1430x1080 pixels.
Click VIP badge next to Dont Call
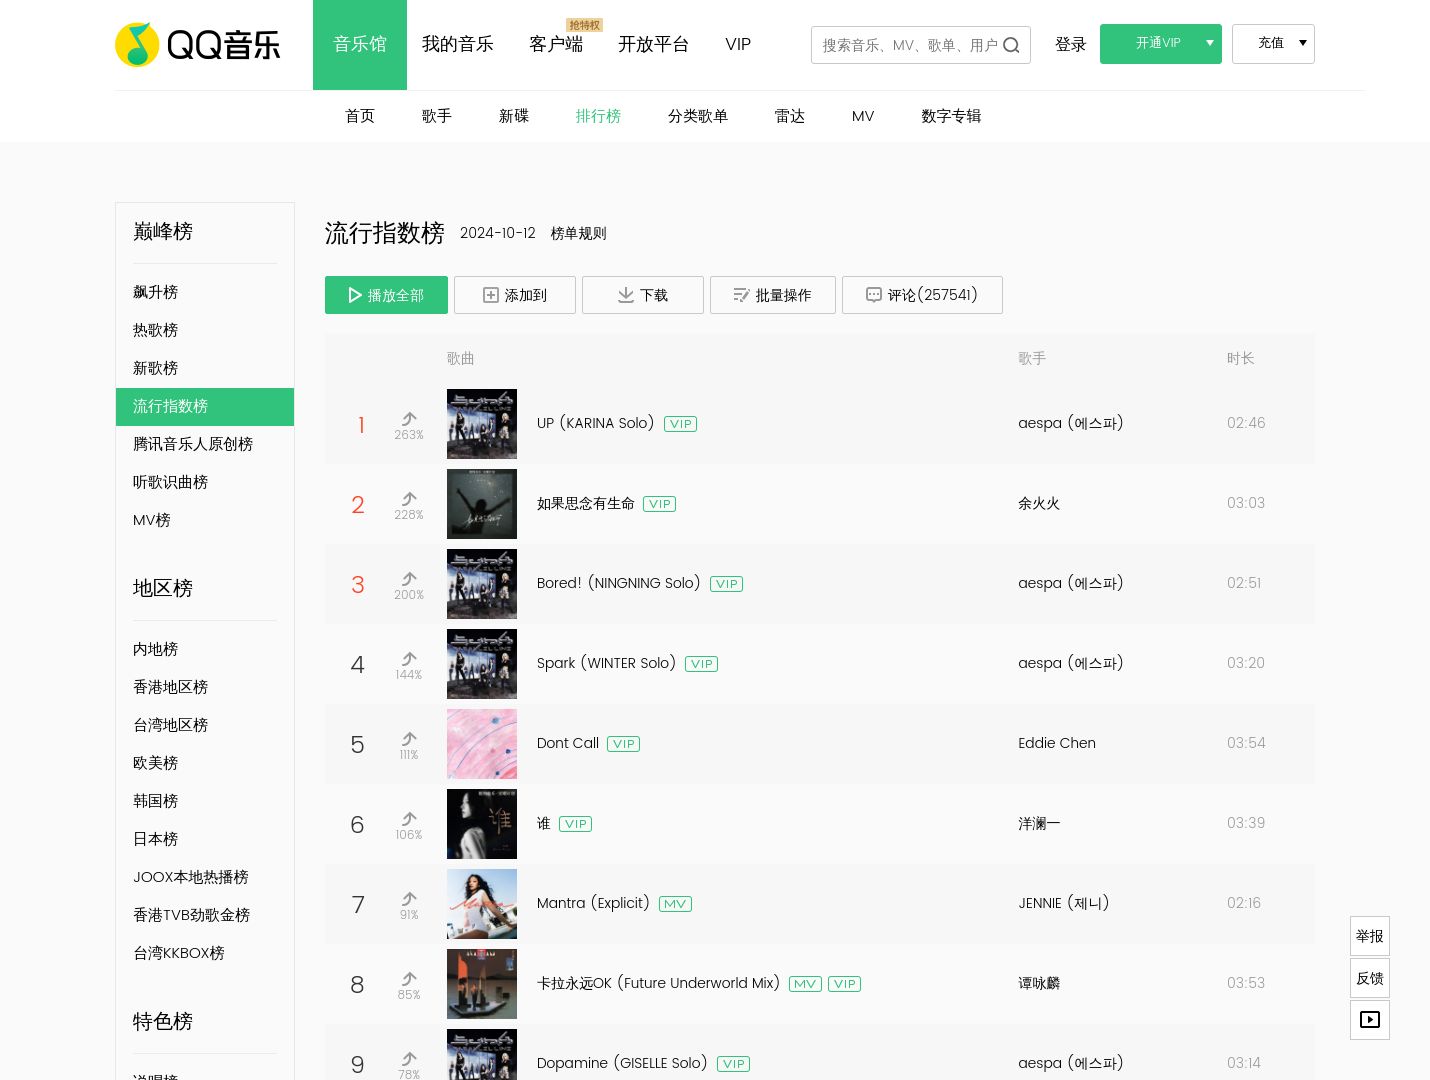click(x=624, y=744)
